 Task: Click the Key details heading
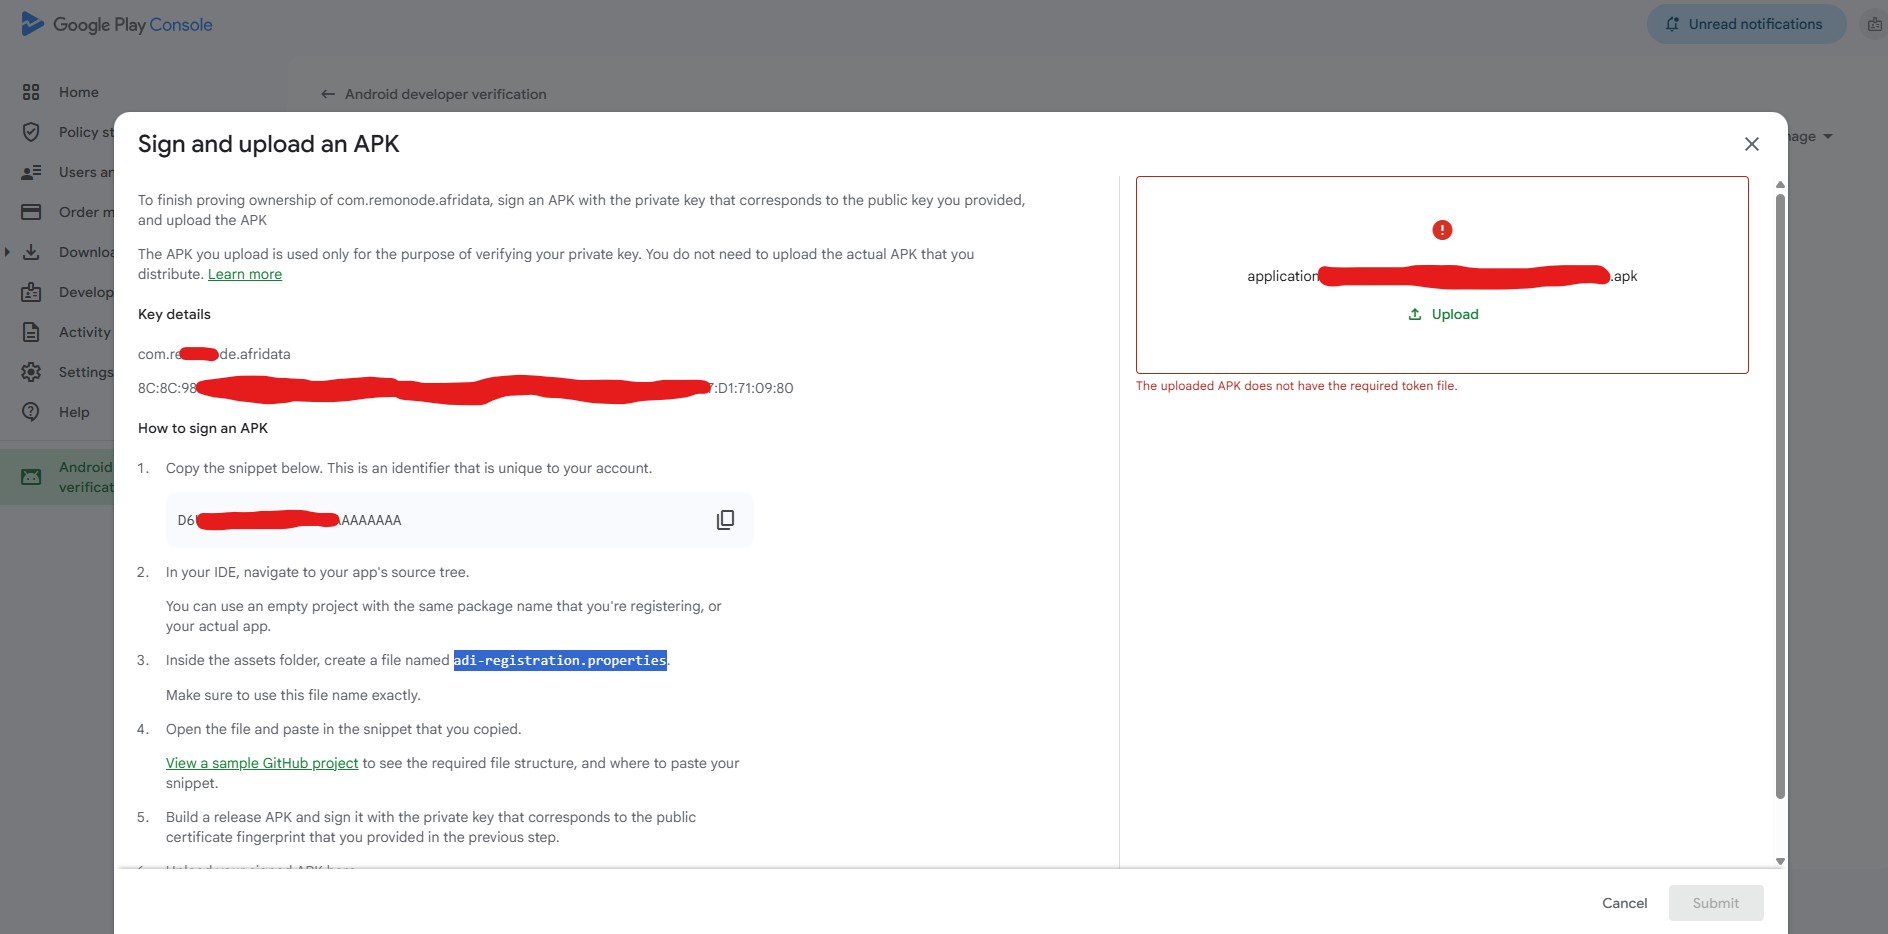coord(174,314)
